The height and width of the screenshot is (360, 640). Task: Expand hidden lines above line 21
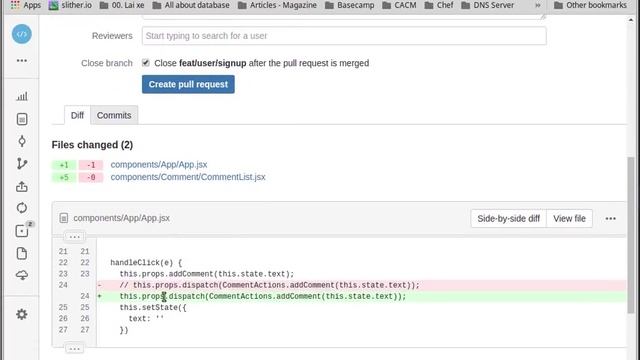[x=74, y=237]
